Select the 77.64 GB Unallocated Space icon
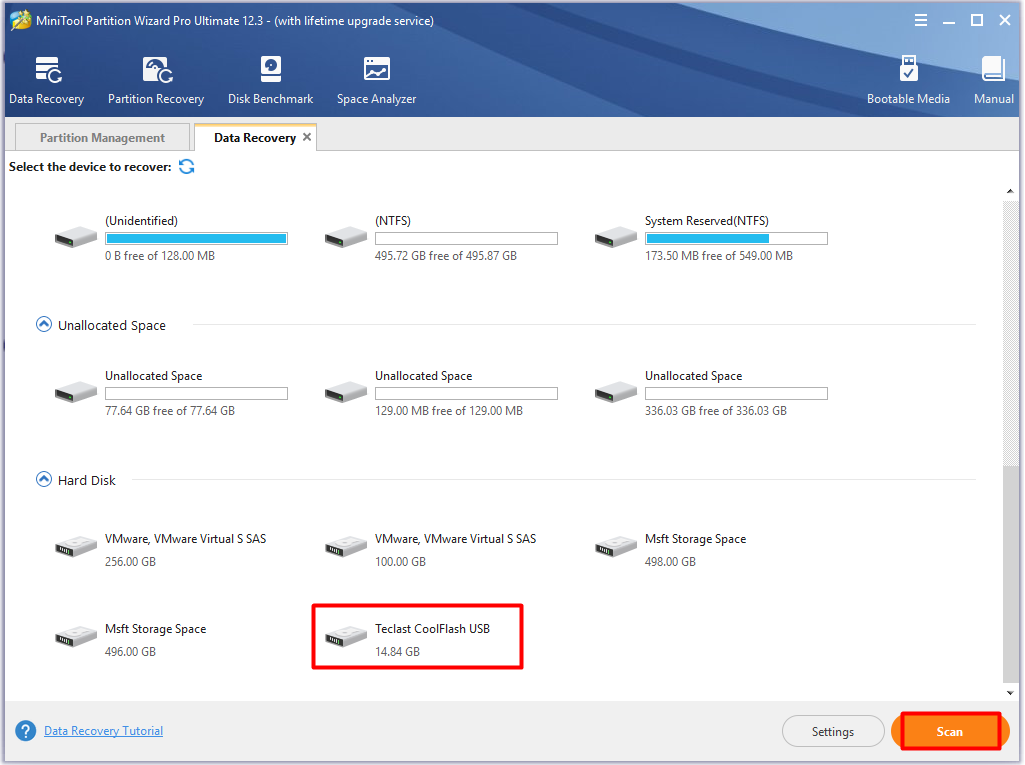 pos(76,392)
